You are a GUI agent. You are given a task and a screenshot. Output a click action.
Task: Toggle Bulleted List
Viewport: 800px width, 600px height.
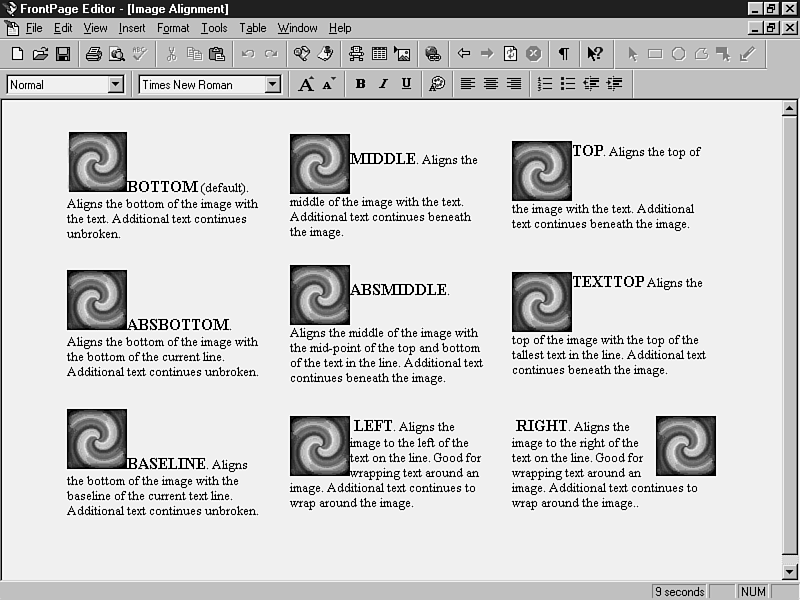click(x=568, y=84)
